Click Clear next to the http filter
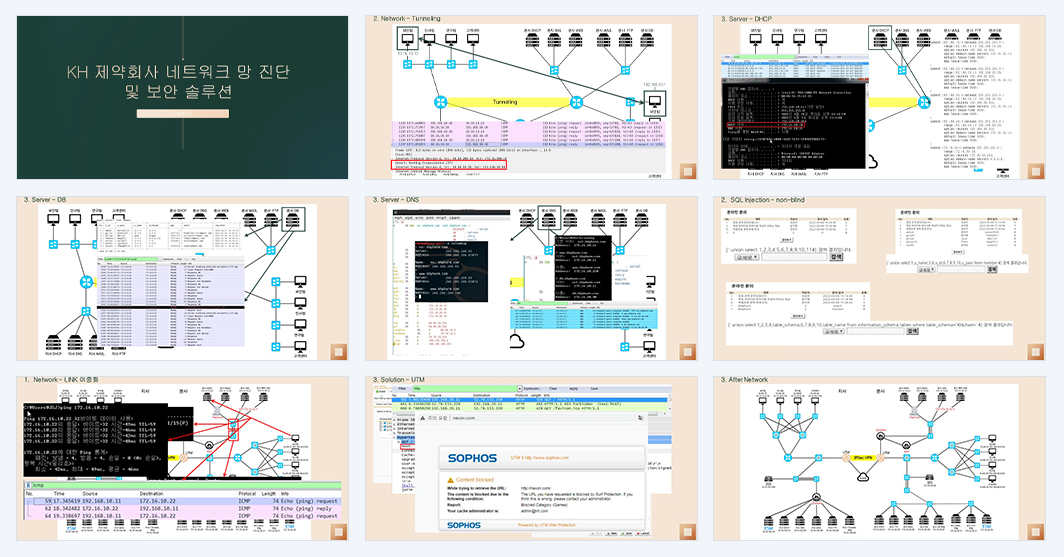This screenshot has height=557, width=1064. pos(554,389)
